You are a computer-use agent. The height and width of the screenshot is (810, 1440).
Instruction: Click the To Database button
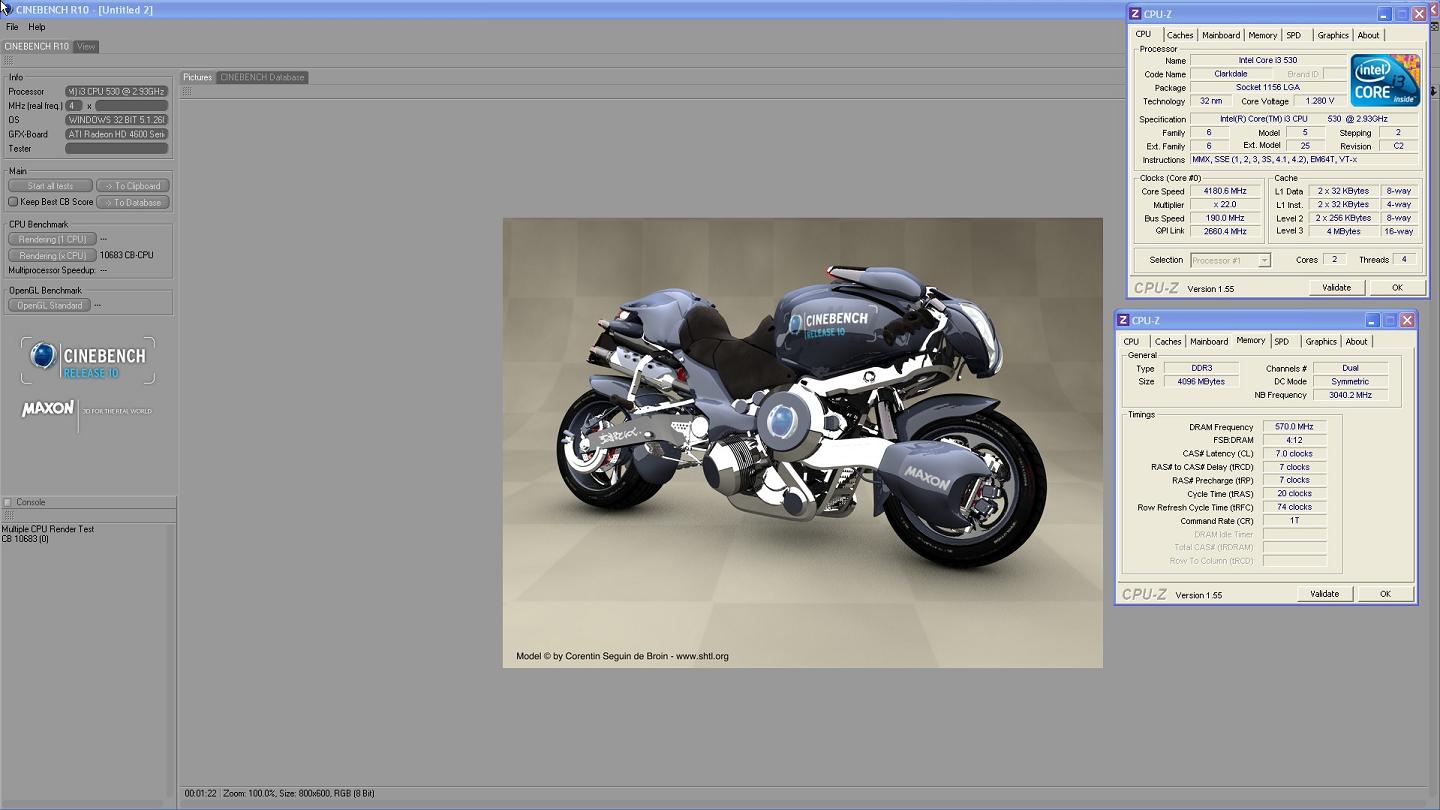click(133, 202)
